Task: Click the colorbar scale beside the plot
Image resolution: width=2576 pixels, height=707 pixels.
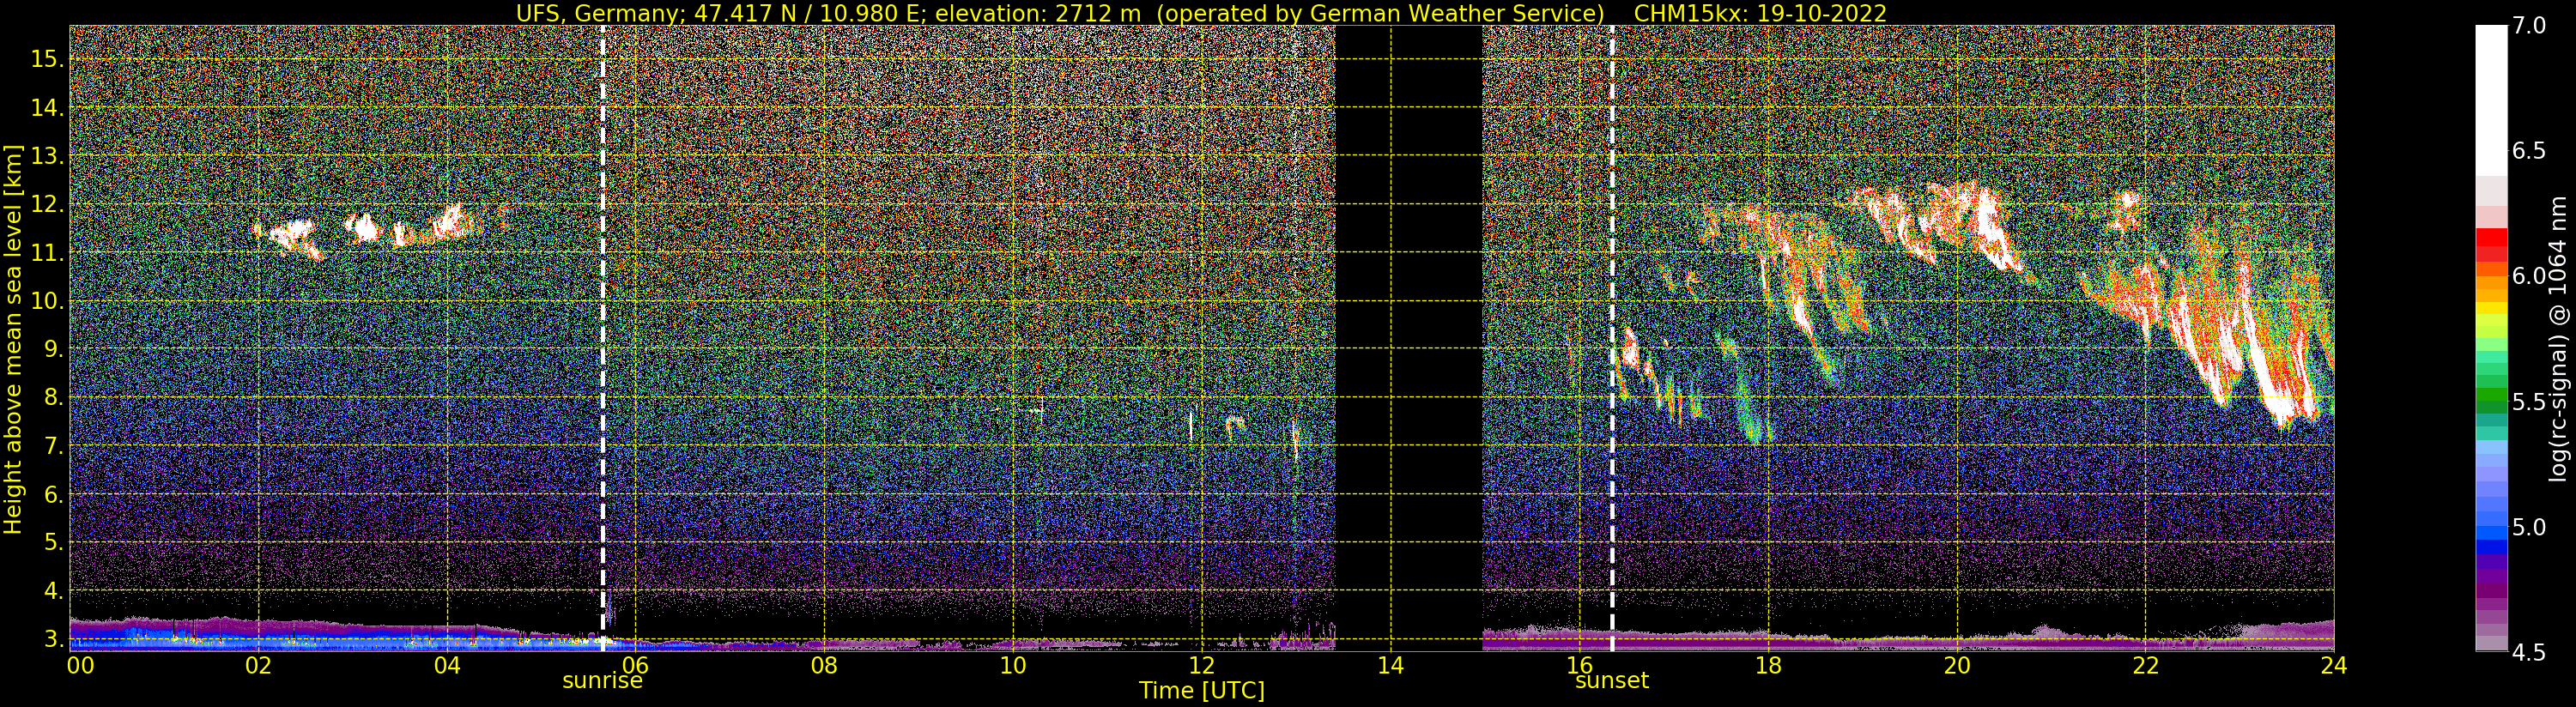Action: (x=2491, y=338)
